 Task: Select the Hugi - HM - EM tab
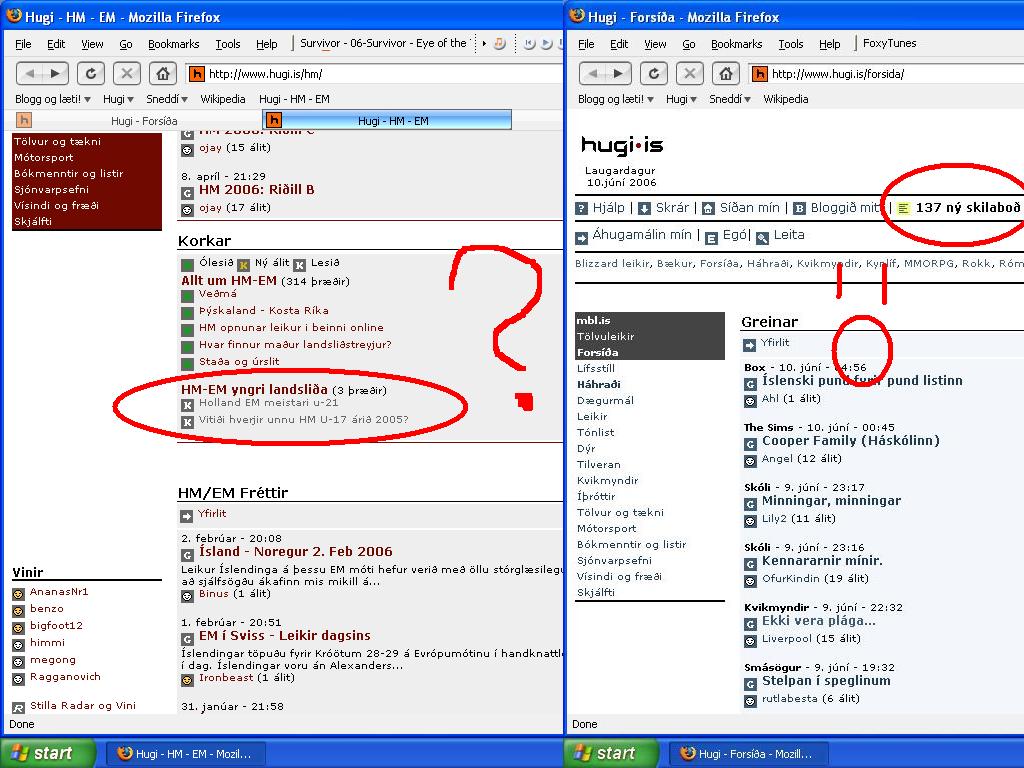tap(387, 120)
